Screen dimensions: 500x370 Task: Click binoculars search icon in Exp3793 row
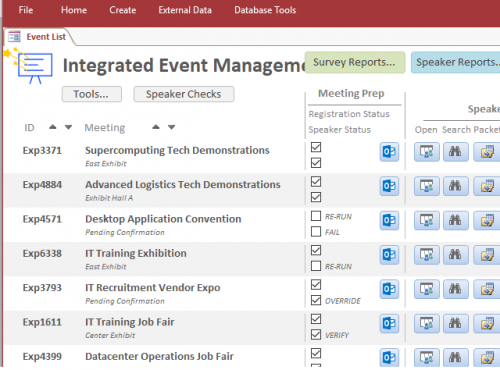(456, 289)
